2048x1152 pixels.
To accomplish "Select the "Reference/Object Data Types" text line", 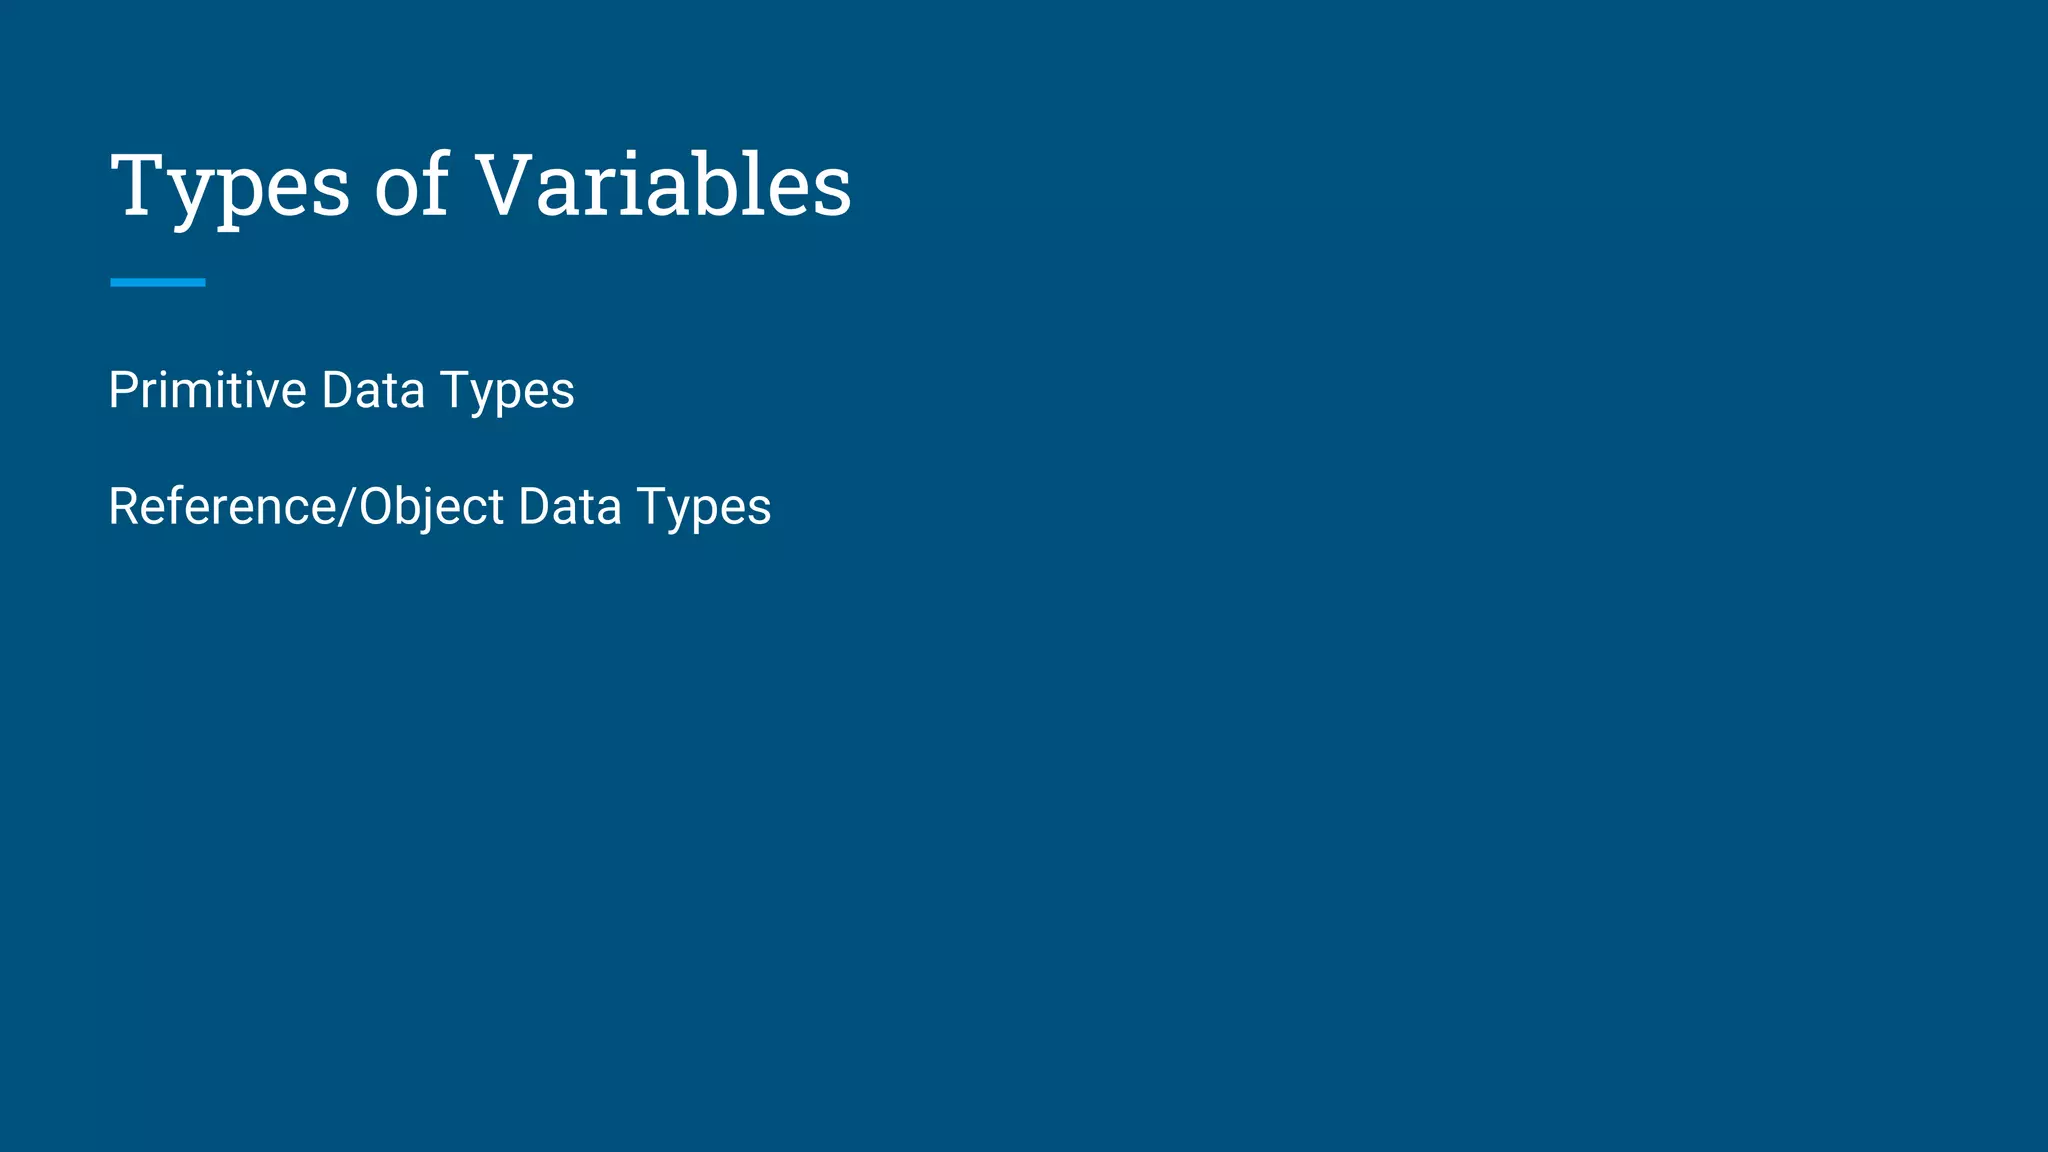I will pyautogui.click(x=440, y=507).
